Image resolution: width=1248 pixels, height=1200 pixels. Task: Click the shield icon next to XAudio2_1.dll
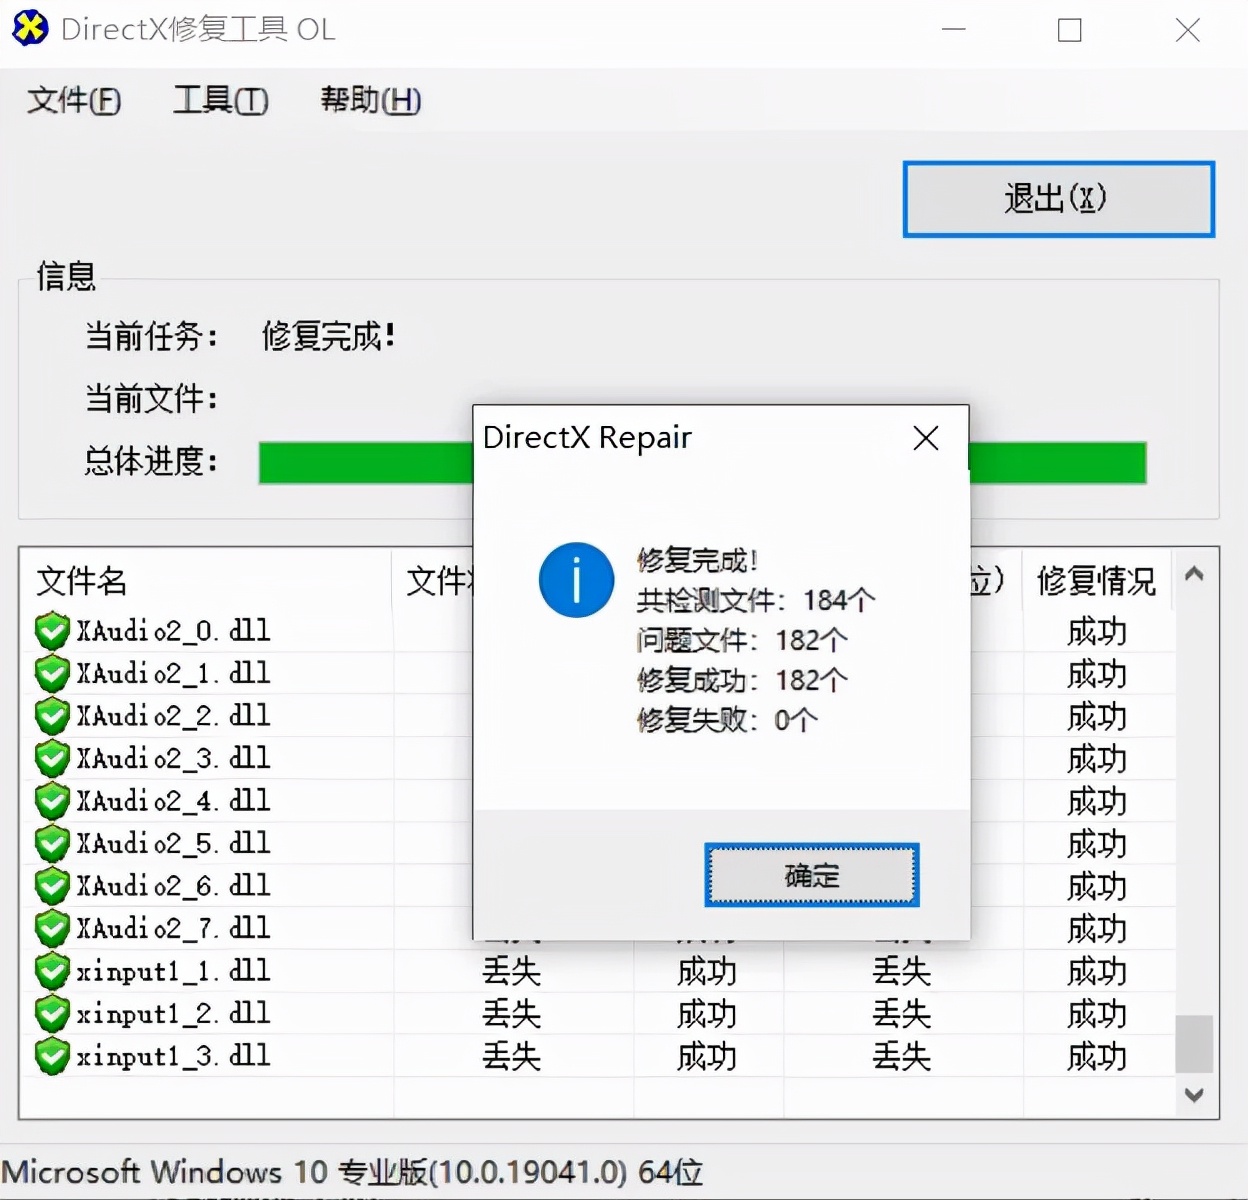[x=51, y=672]
